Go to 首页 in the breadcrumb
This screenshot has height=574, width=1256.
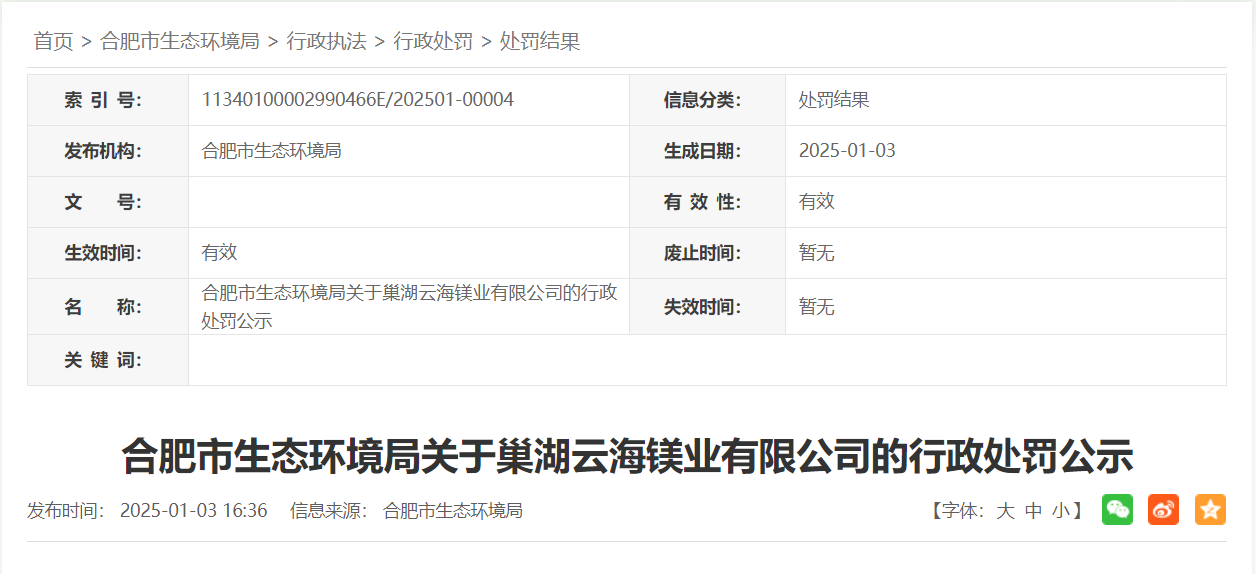pos(54,41)
